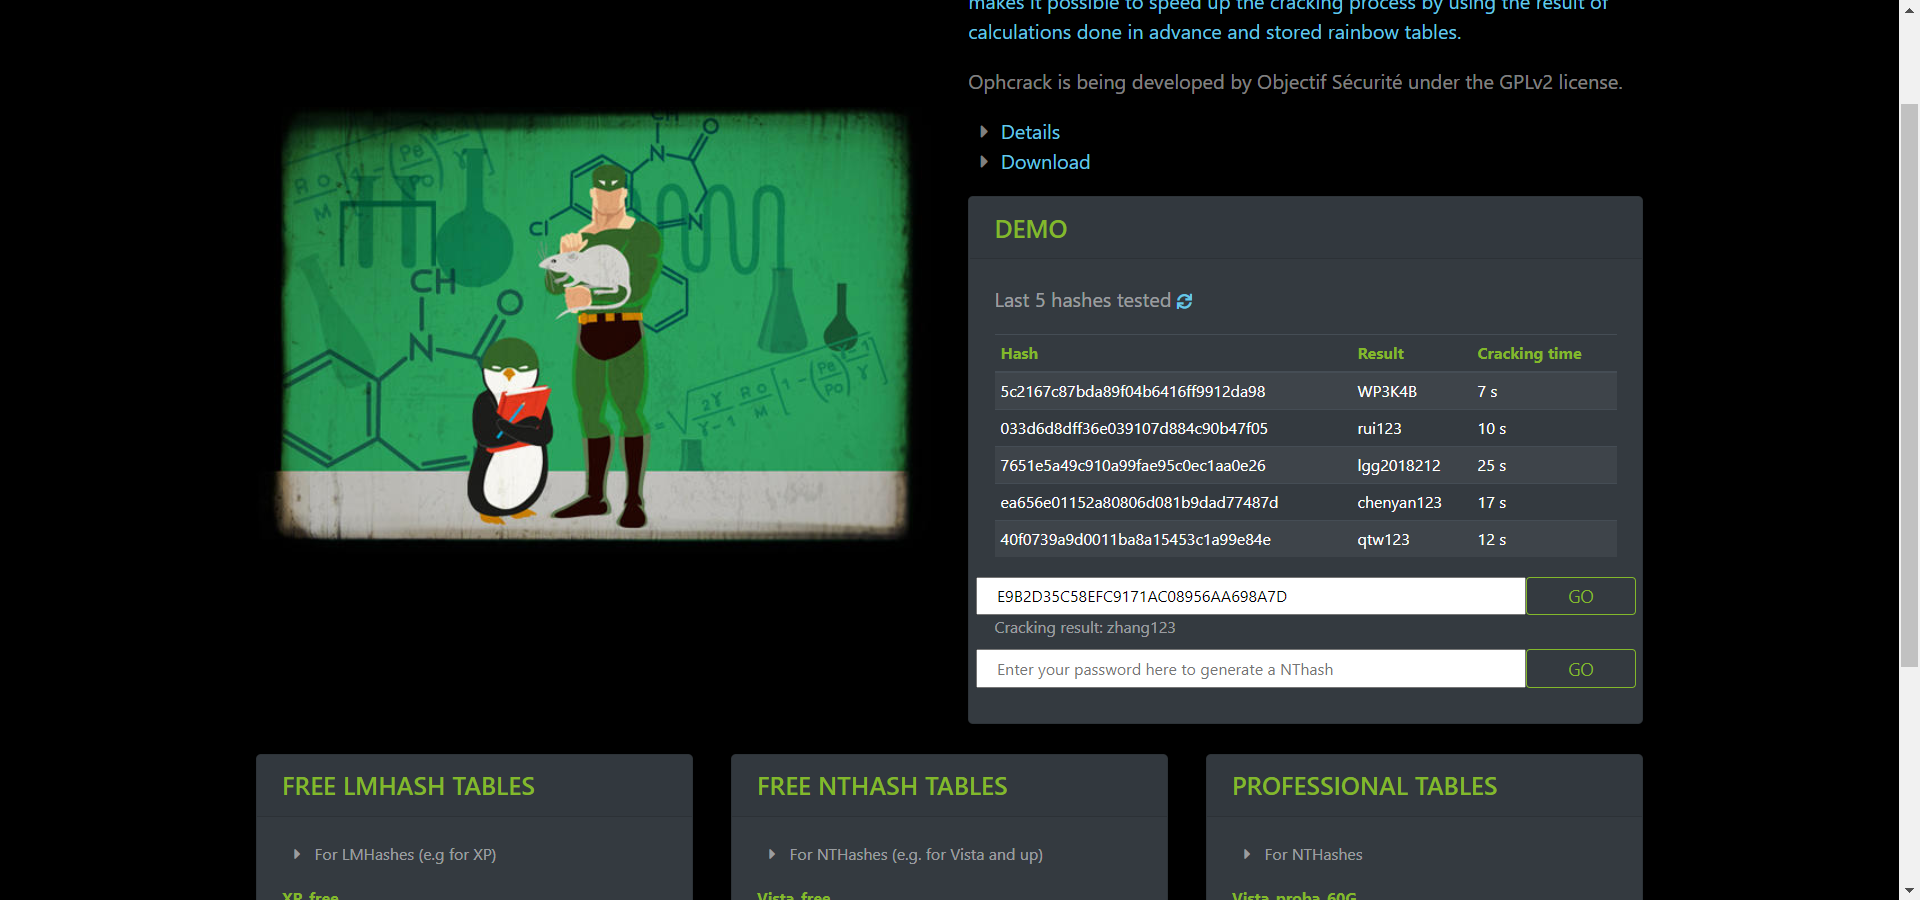Refresh the last 5 hashes tested list
The height and width of the screenshot is (900, 1920).
click(x=1184, y=301)
